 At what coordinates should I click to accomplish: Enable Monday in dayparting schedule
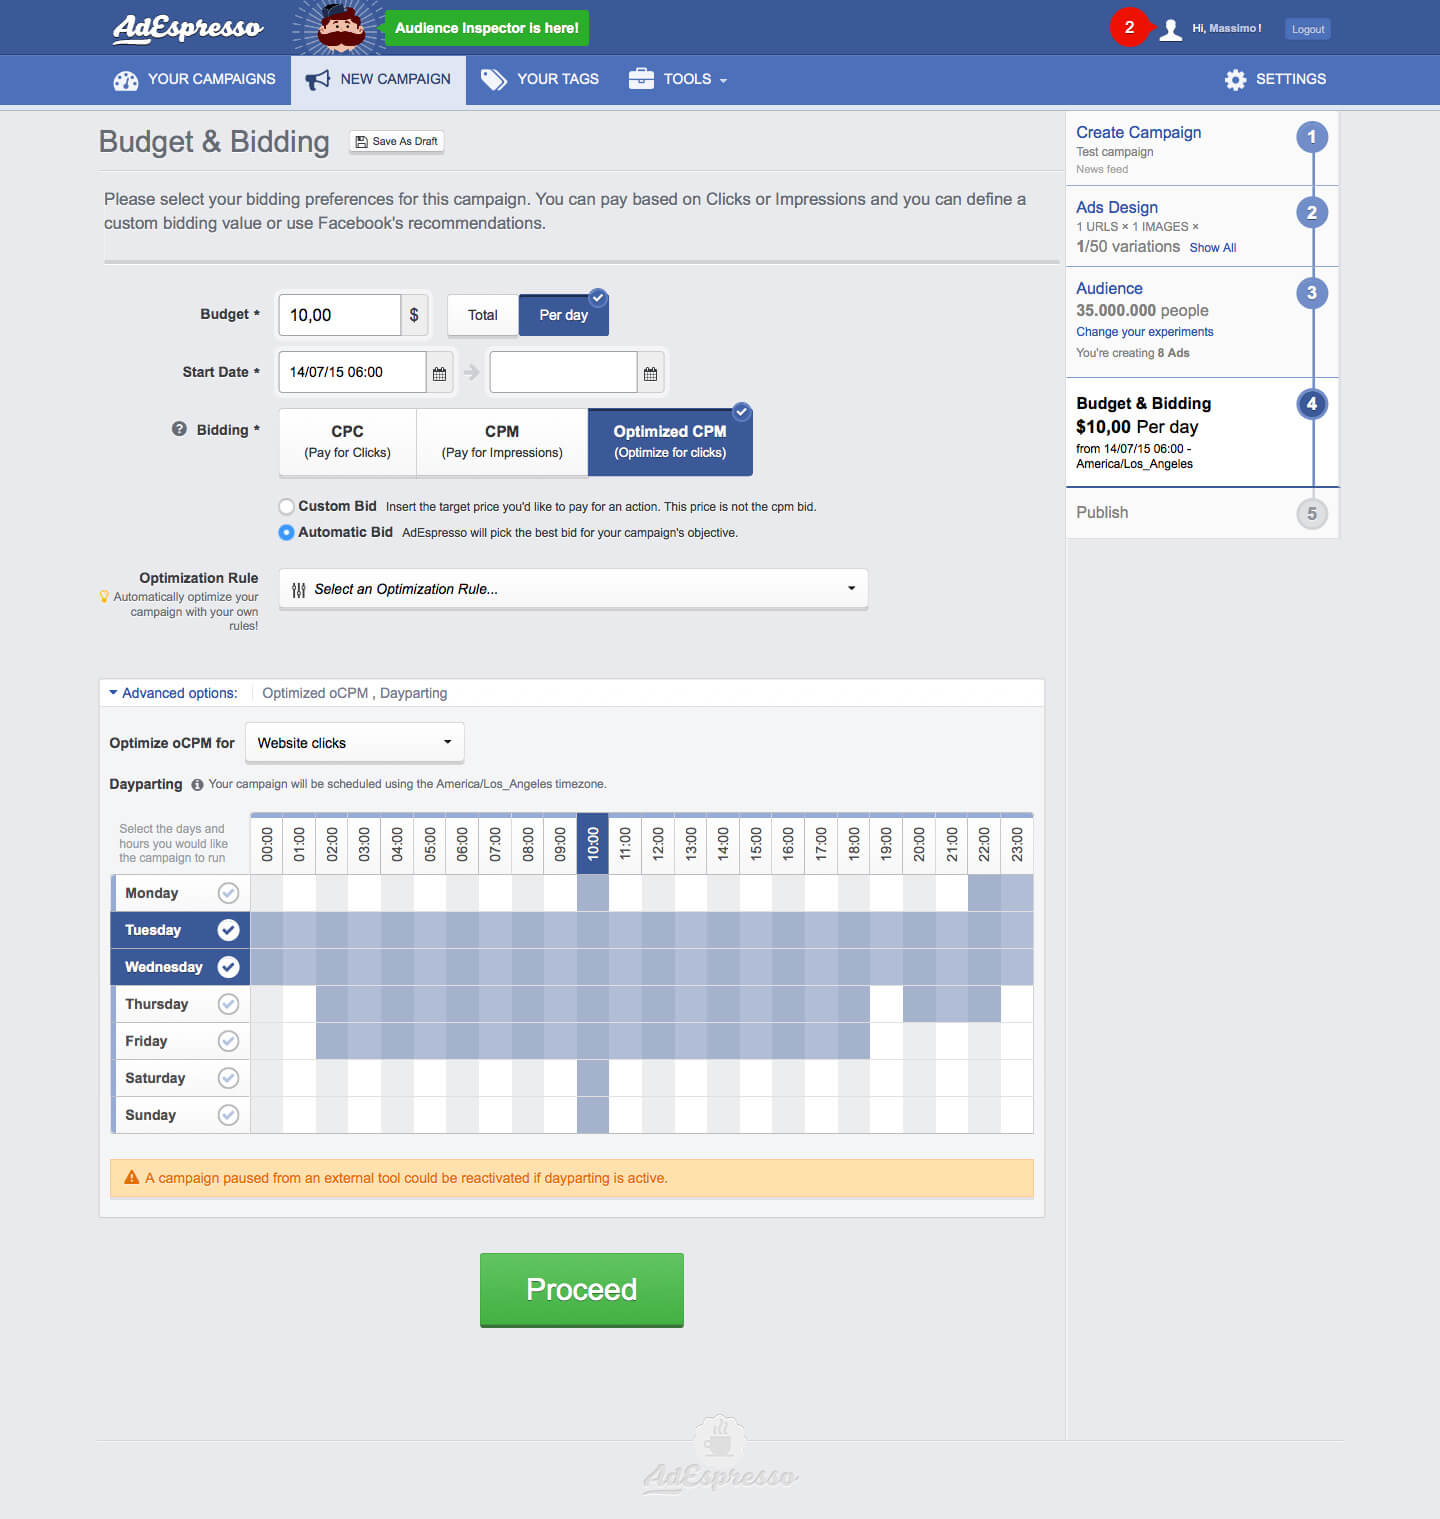(x=228, y=893)
